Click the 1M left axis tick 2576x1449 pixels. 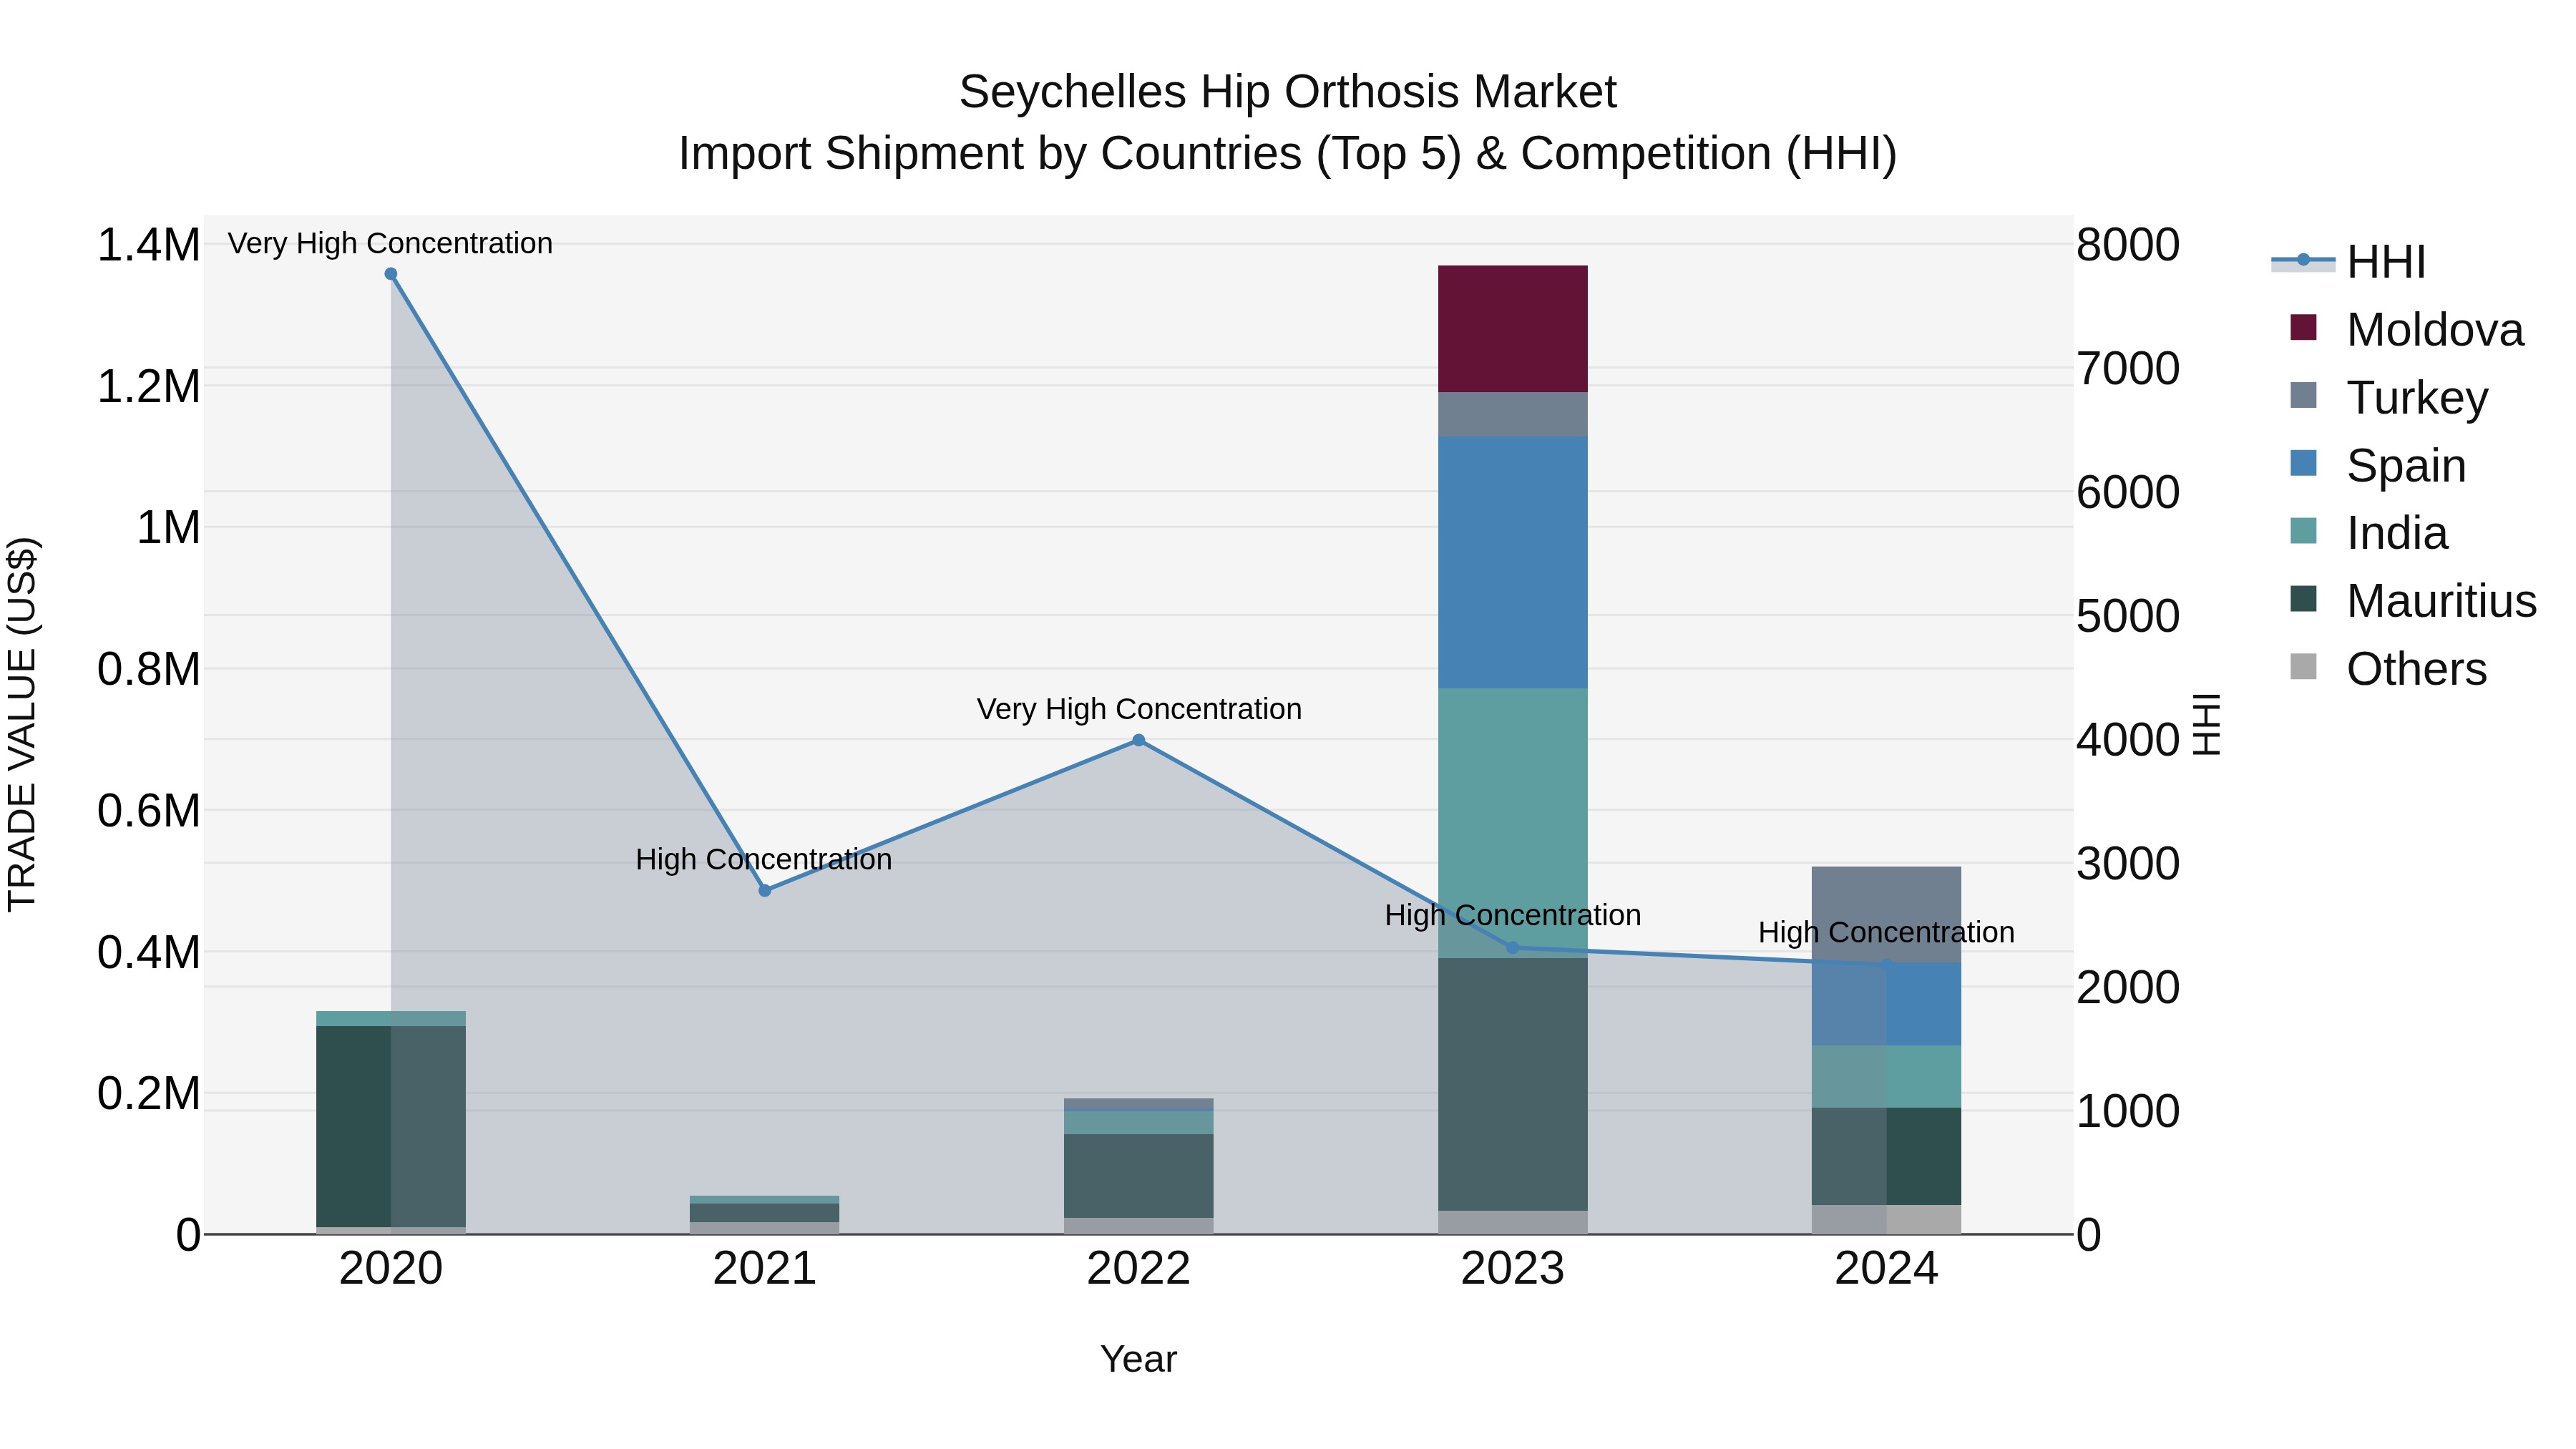click(x=168, y=527)
